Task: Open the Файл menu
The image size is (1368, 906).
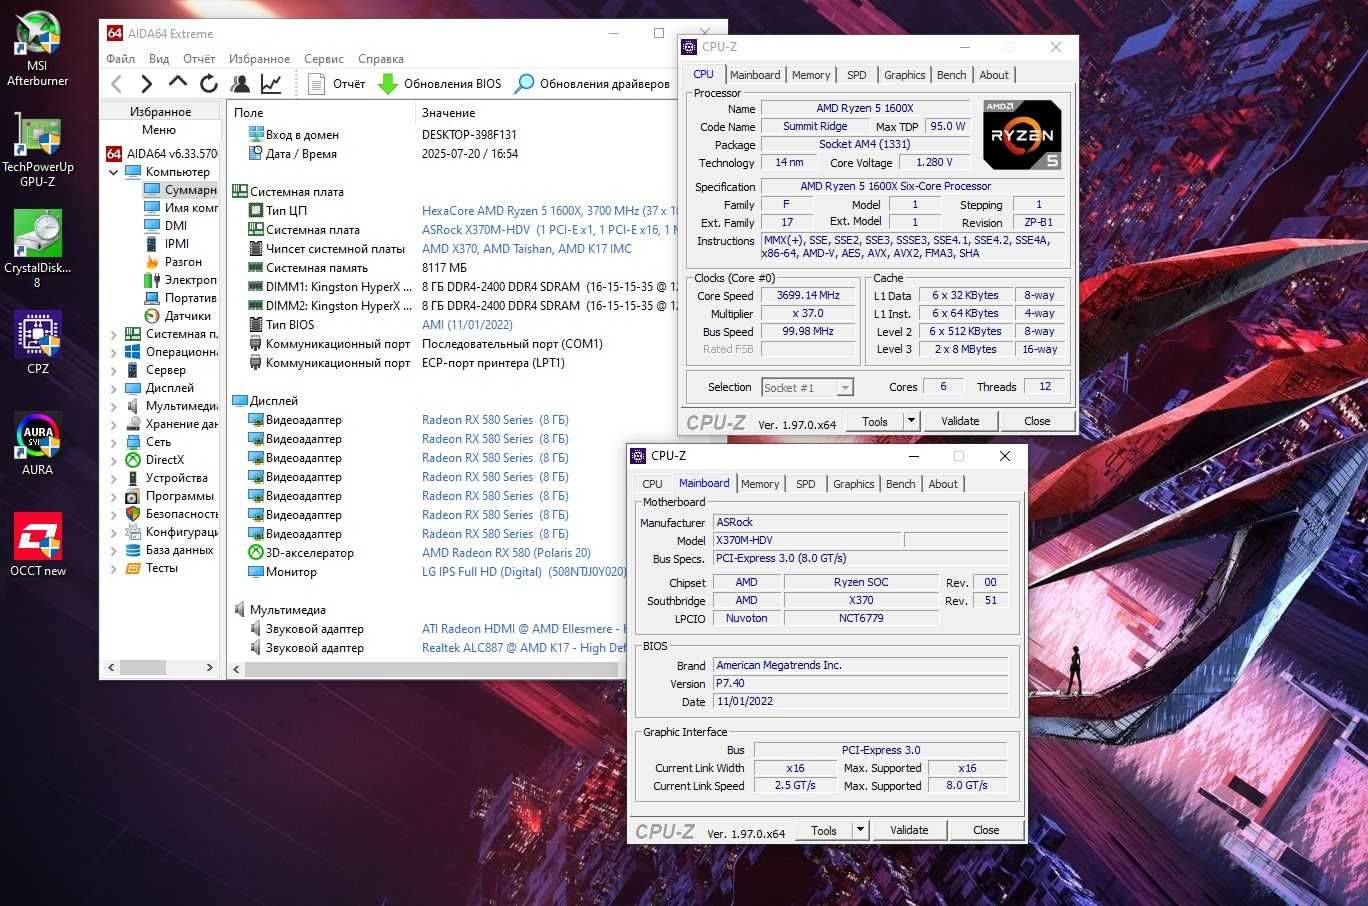Action: click(x=120, y=59)
